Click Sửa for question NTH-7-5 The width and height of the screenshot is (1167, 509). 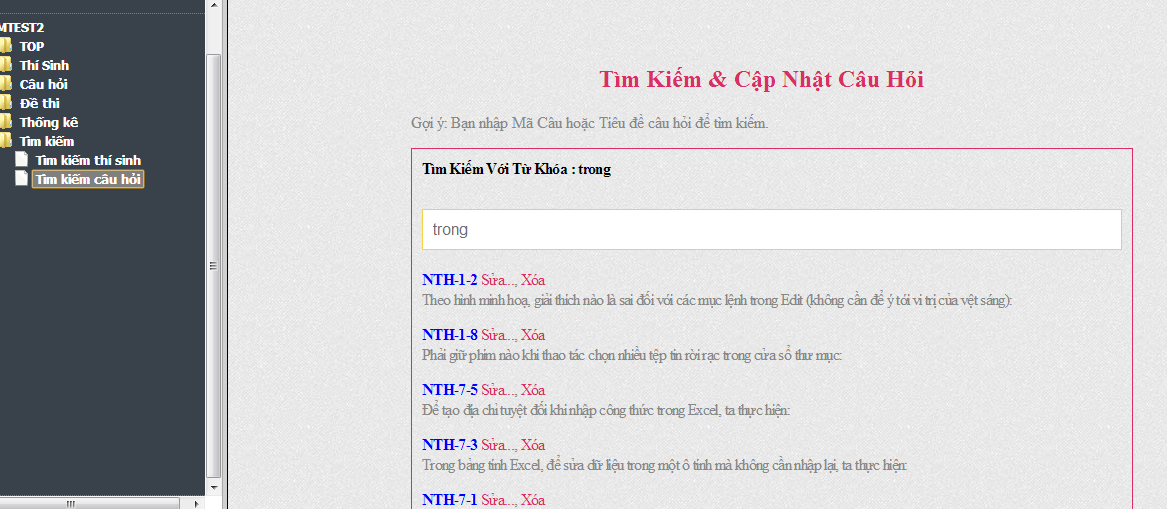(x=498, y=390)
